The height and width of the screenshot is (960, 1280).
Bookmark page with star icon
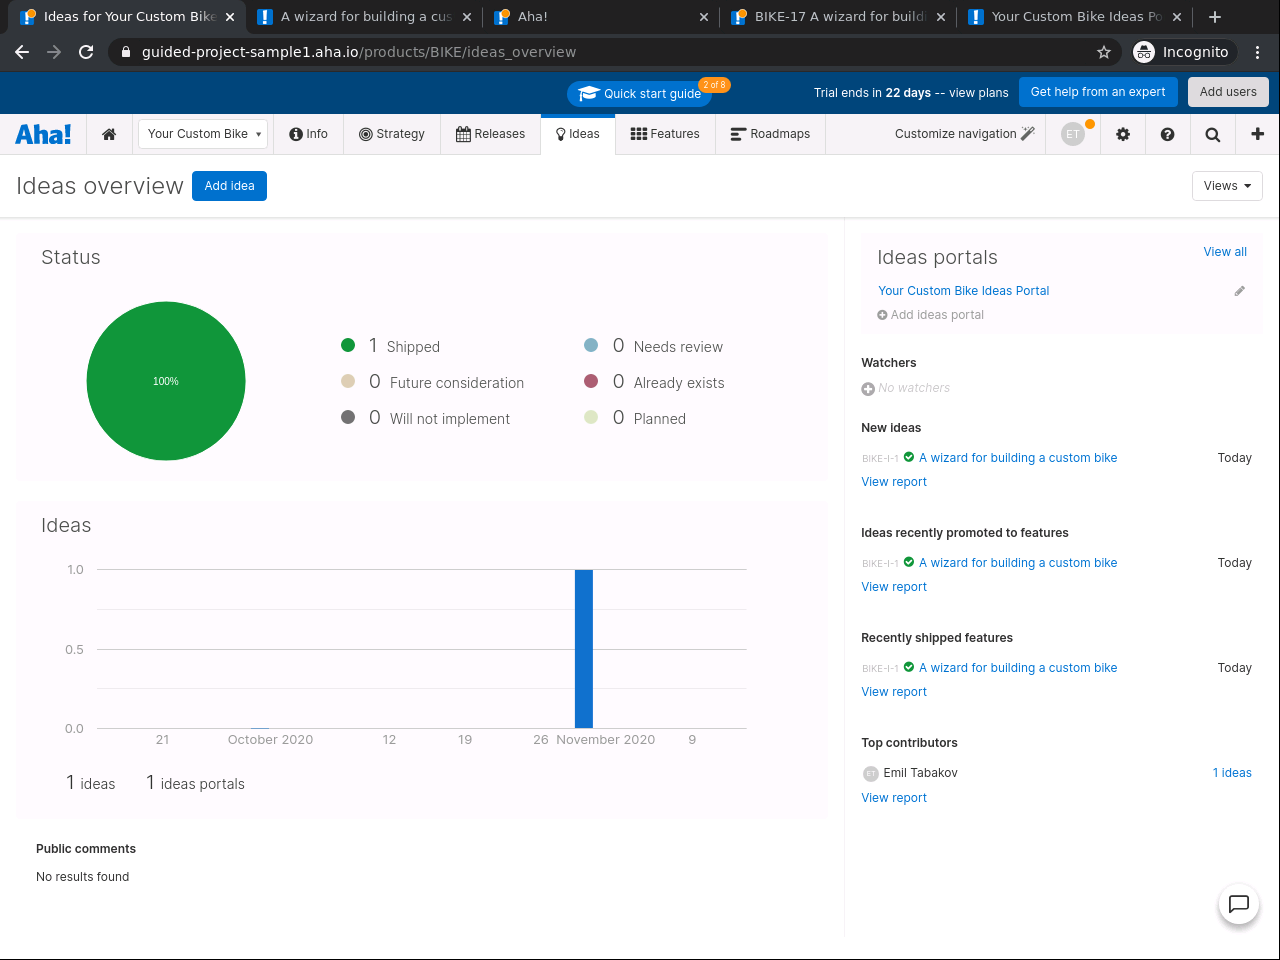point(1104,52)
